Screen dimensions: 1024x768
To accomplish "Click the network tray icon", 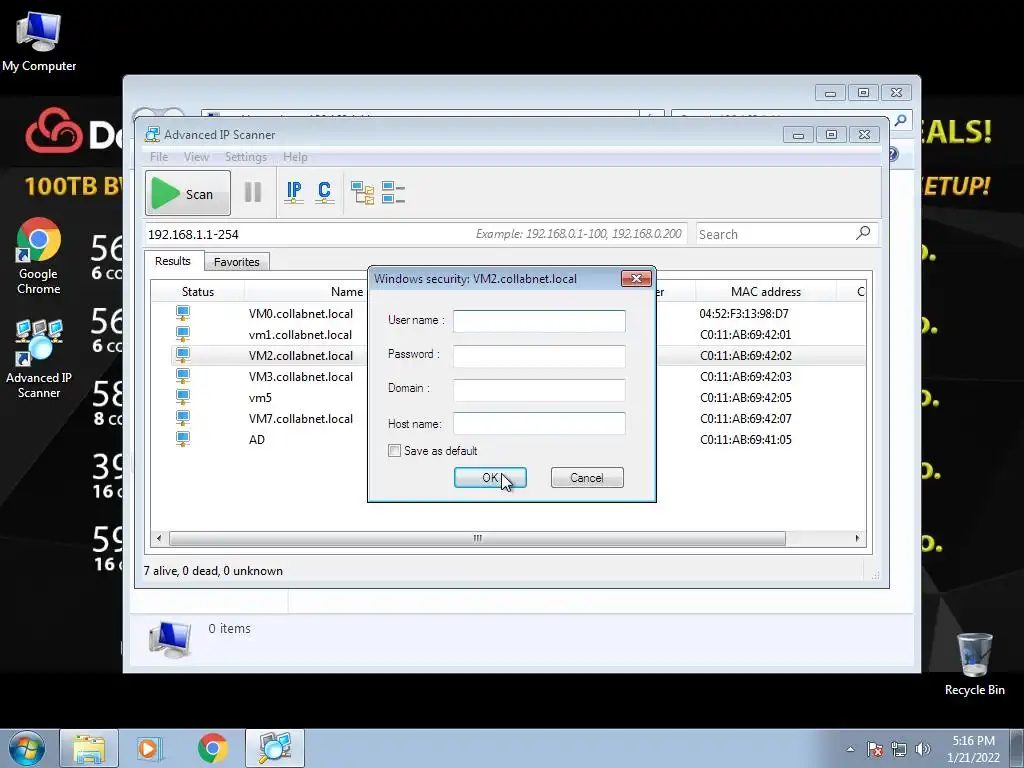I will 899,749.
